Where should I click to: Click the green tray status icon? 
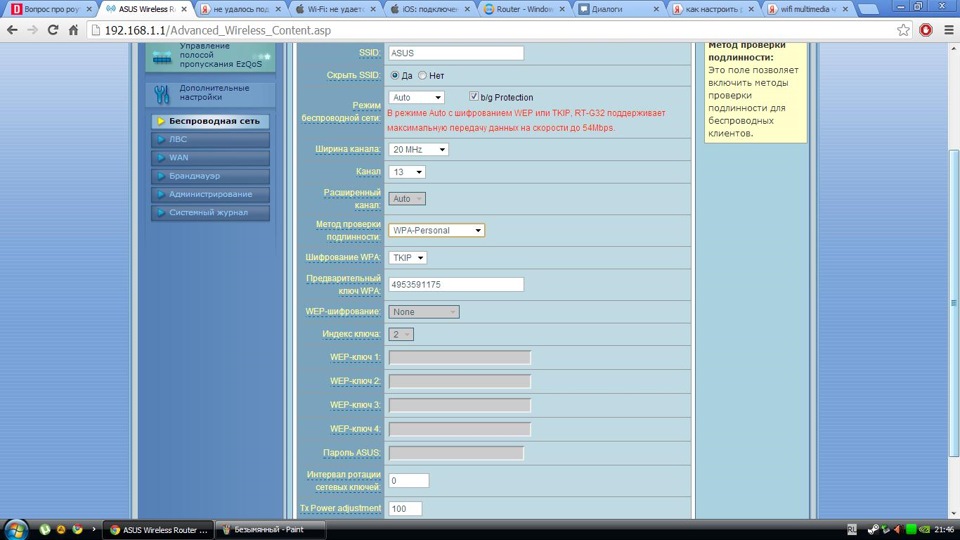click(911, 530)
